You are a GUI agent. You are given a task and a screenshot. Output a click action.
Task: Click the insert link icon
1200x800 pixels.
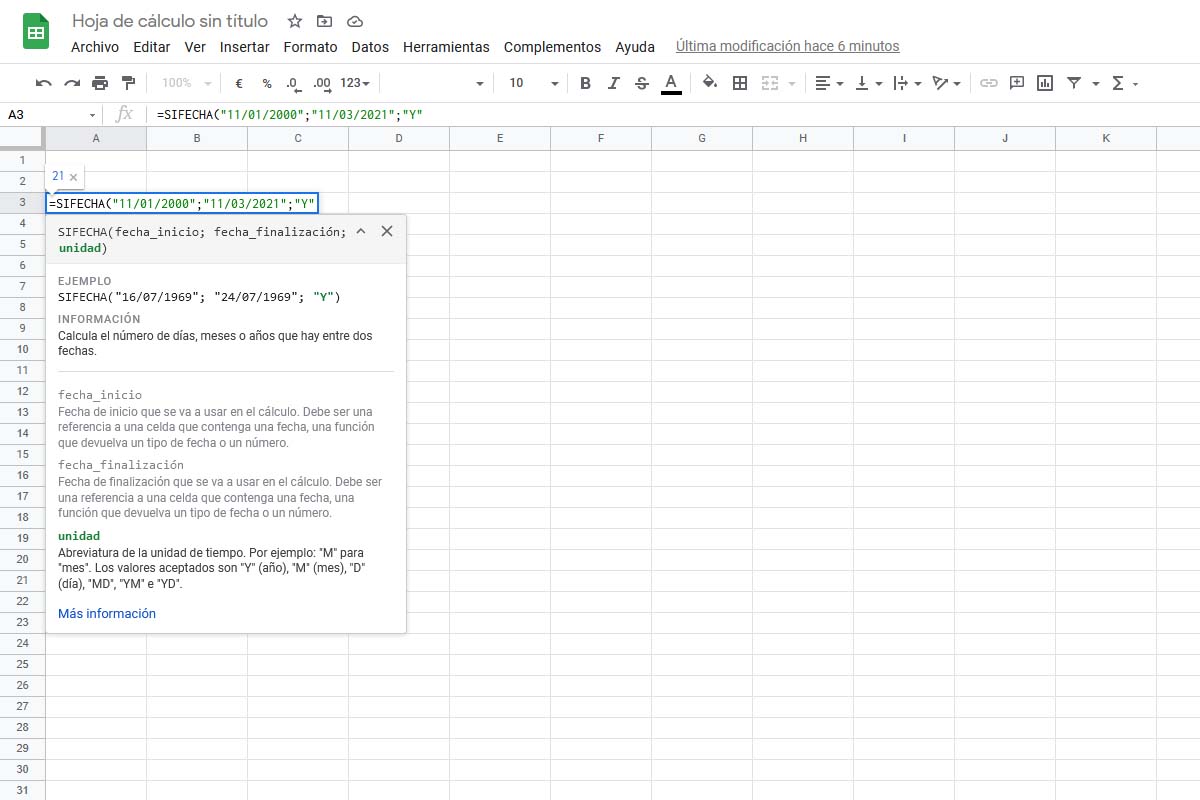[x=988, y=83]
